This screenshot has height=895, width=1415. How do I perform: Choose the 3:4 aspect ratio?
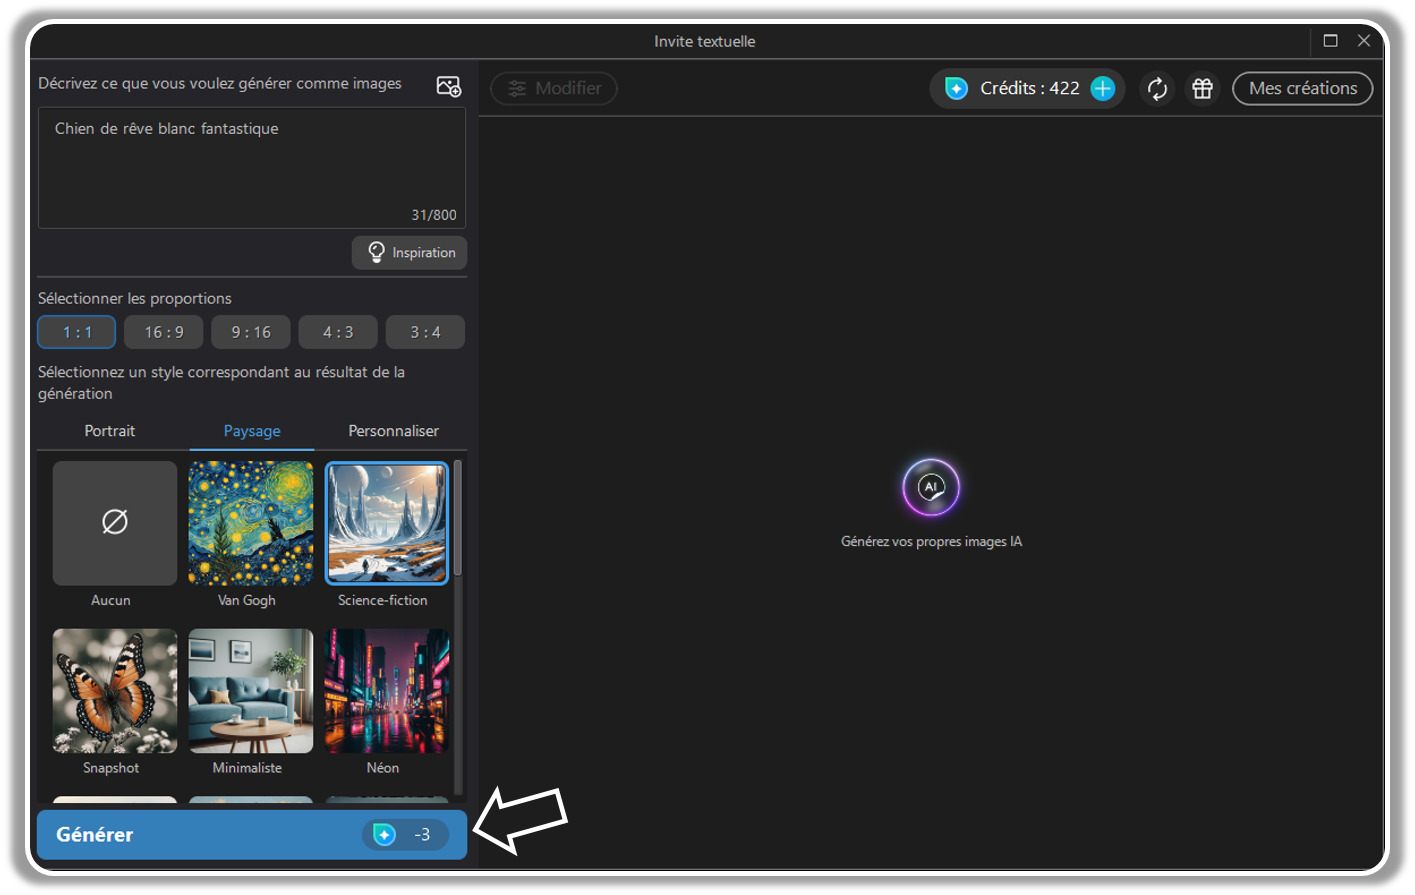pyautogui.click(x=425, y=331)
